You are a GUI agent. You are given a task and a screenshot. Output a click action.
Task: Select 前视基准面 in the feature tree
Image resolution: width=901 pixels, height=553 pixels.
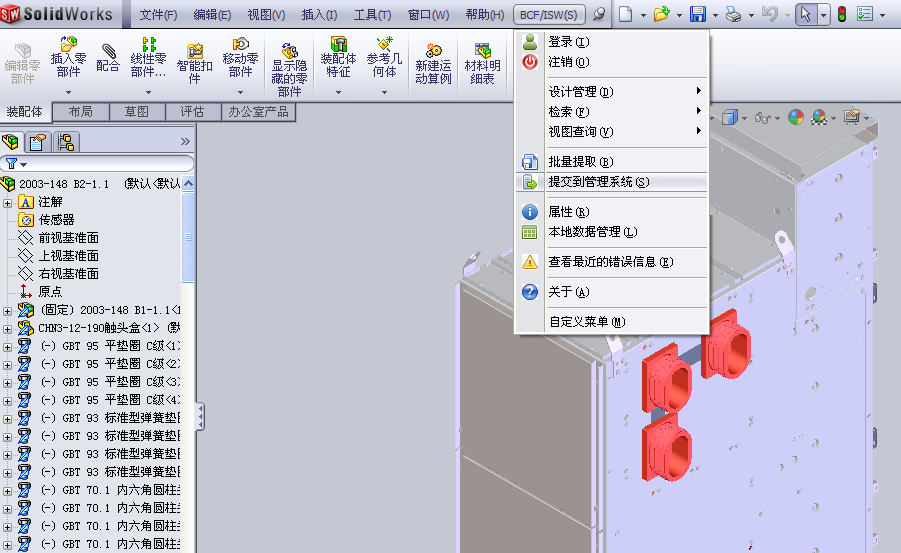coord(68,238)
